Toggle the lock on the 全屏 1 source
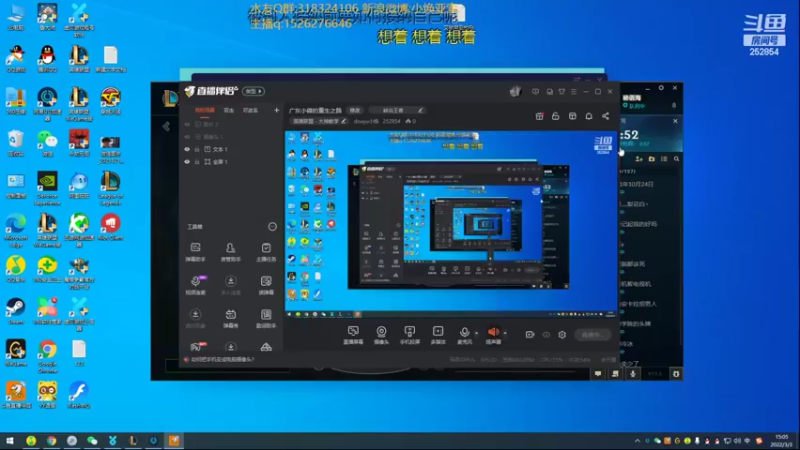Screen dimensions: 800x450 197,162
